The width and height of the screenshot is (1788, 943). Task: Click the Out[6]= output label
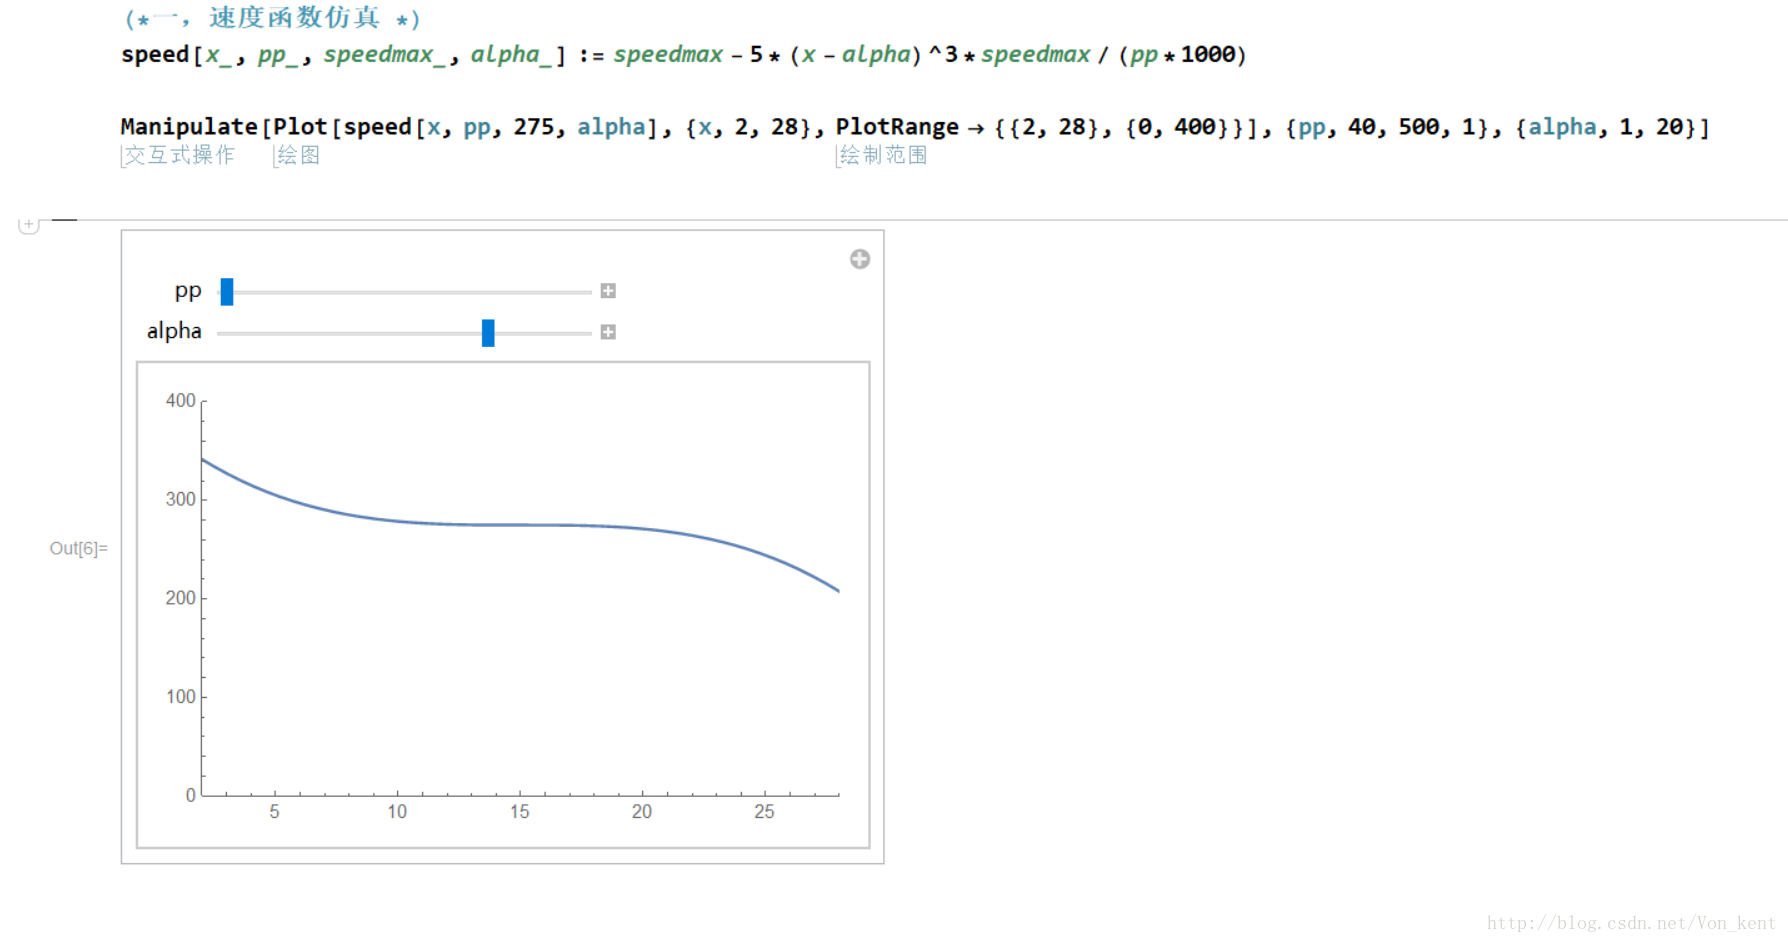[x=79, y=548]
